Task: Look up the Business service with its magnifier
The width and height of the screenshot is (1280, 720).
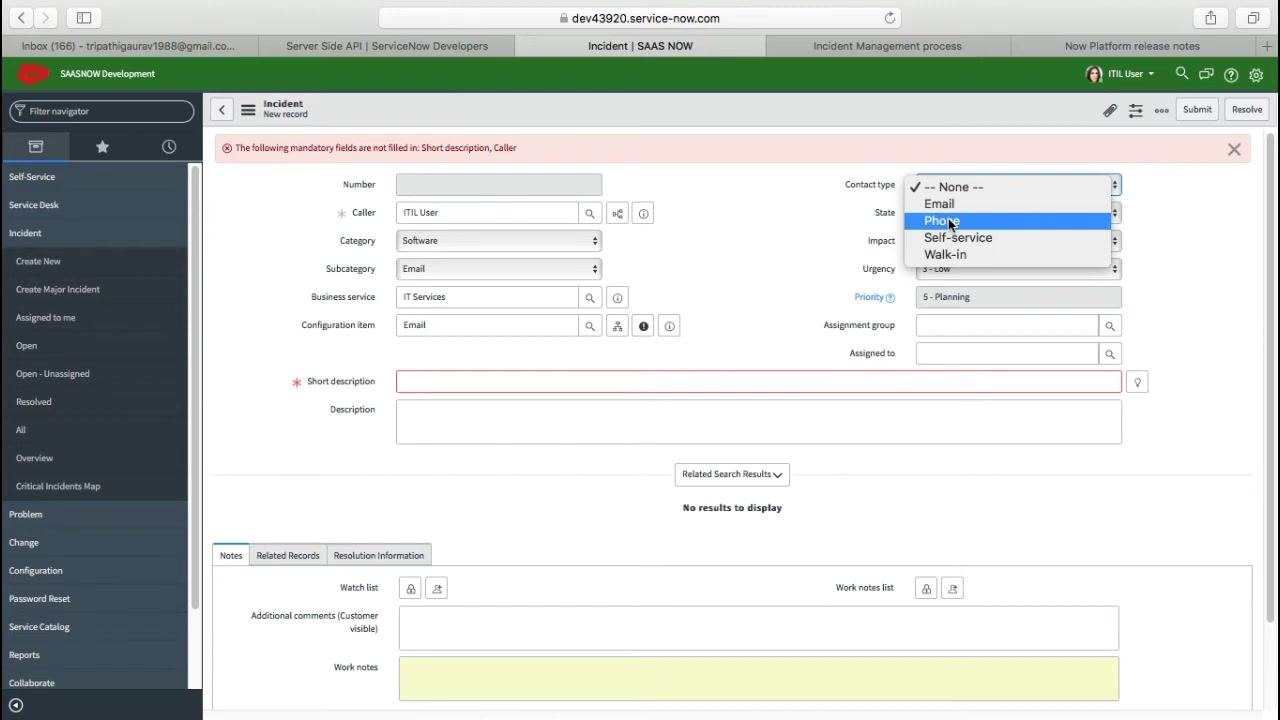Action: click(590, 297)
